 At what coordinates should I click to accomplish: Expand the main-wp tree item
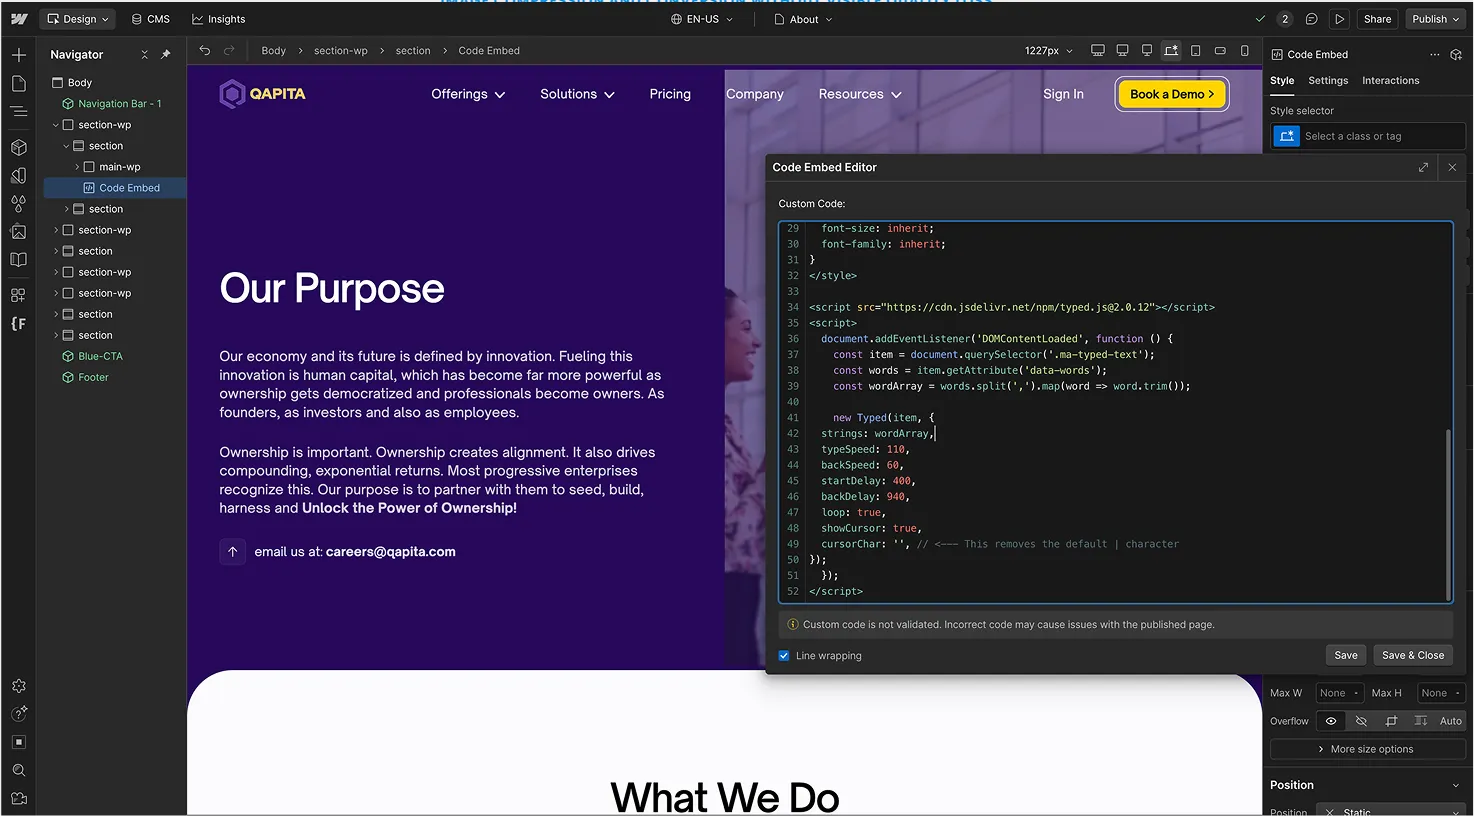tap(77, 167)
